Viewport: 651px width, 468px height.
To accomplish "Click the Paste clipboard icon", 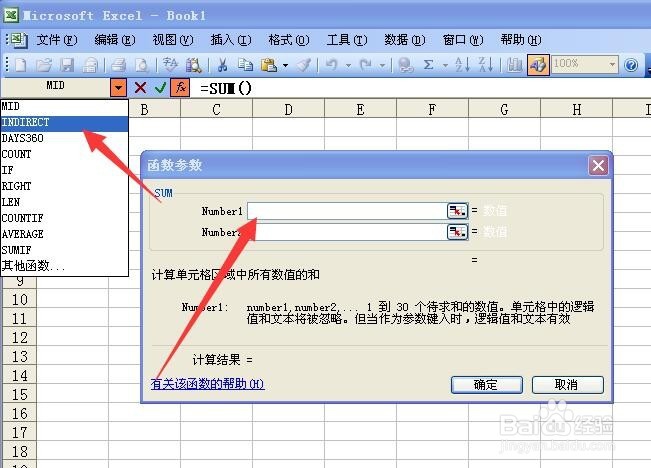I will (x=269, y=65).
